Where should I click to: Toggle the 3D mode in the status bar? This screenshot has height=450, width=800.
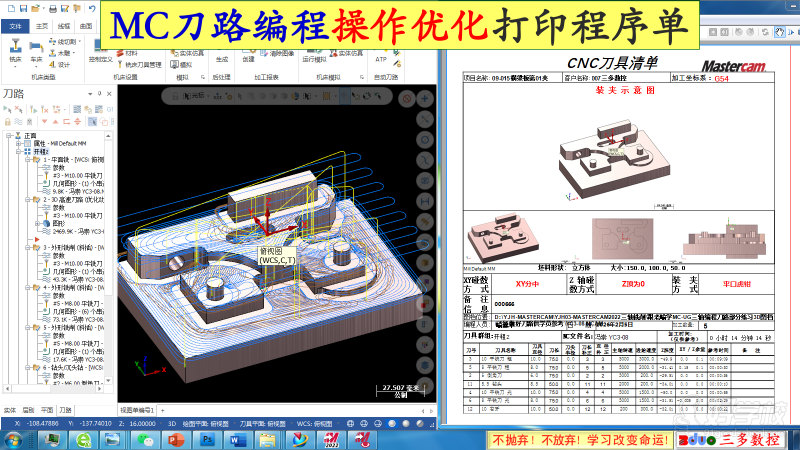coord(171,423)
